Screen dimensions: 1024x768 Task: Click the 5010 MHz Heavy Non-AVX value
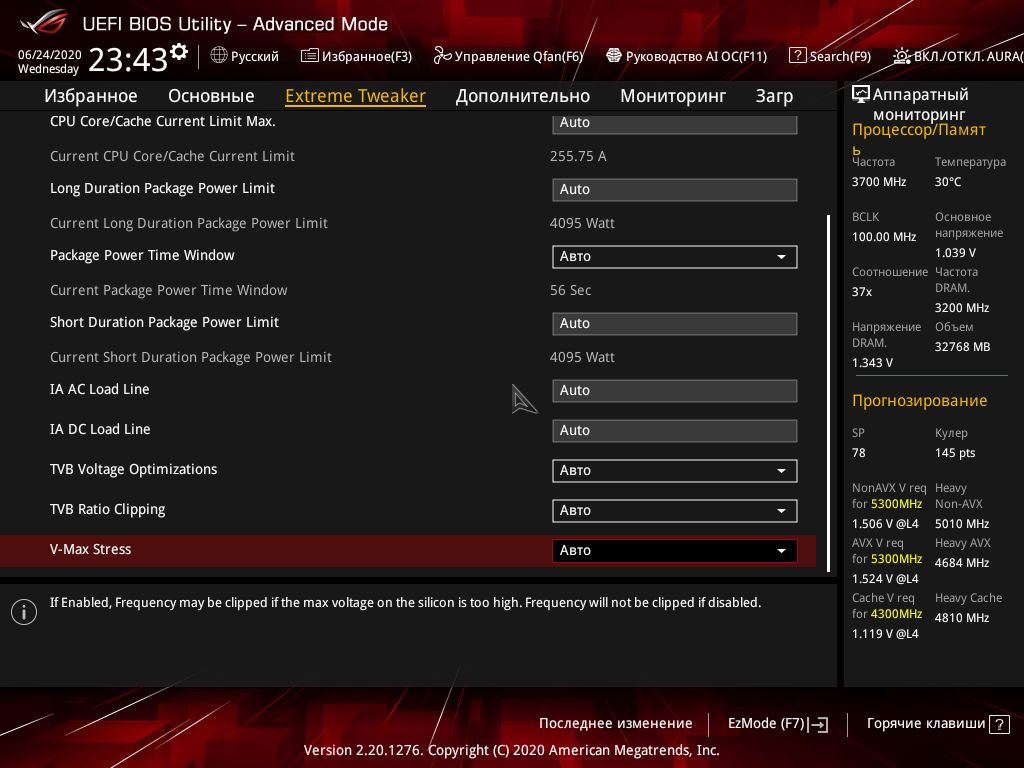(962, 524)
